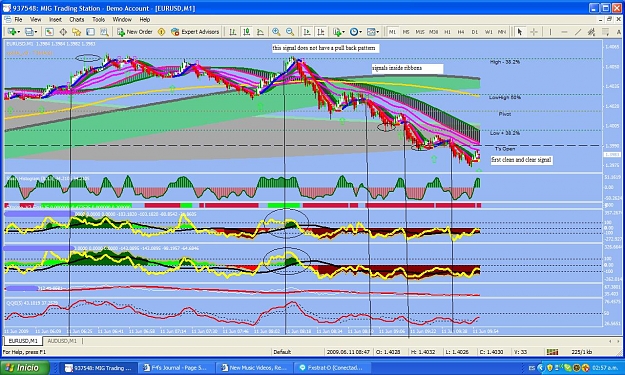Switch to the AUDUSD,M1 chart tab
Image resolution: width=625 pixels, height=375 pixels.
pos(62,341)
